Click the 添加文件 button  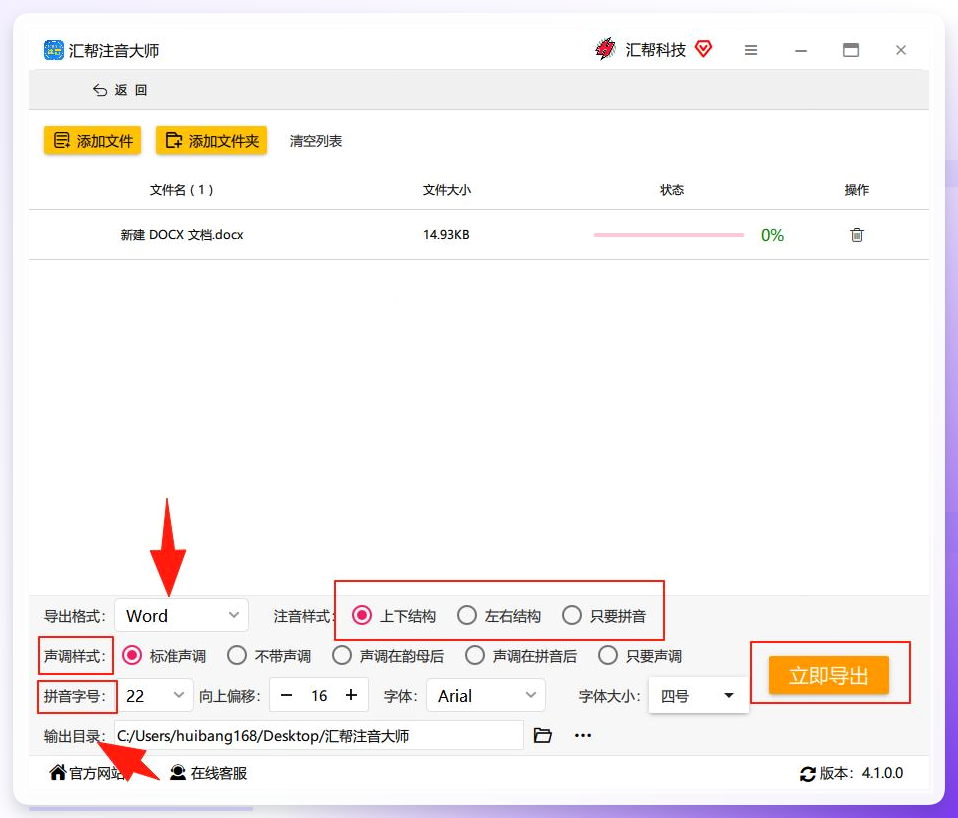(x=92, y=141)
